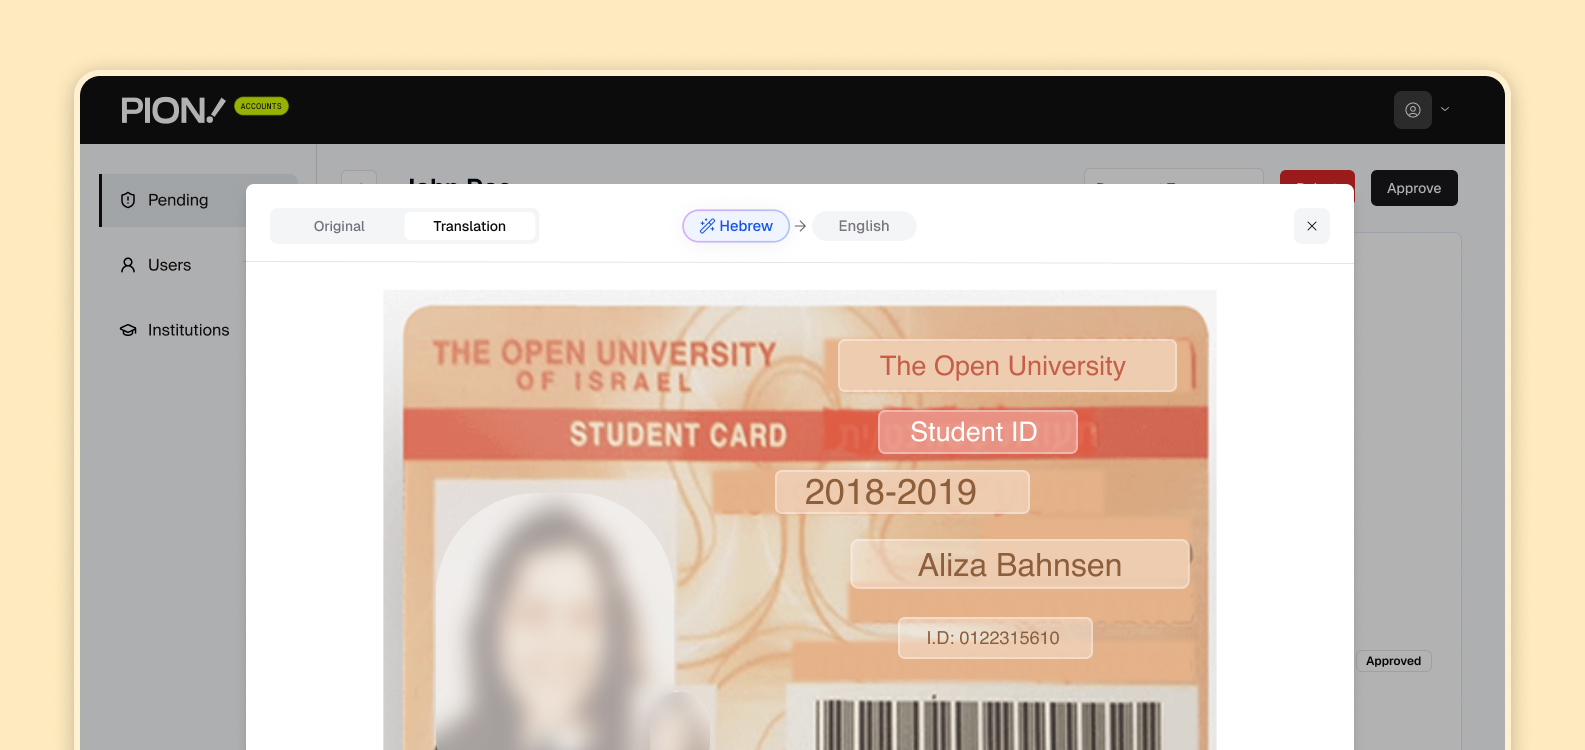
Task: Click the Approved status label
Action: pos(1393,661)
